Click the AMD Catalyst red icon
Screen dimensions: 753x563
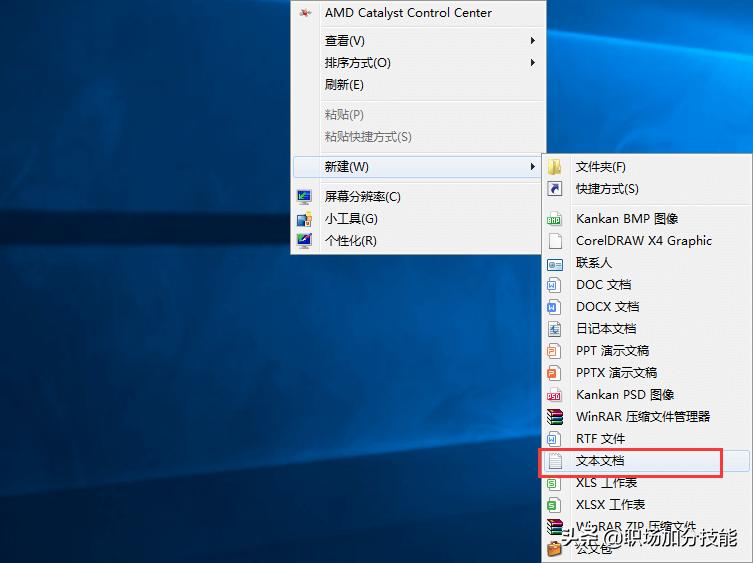[305, 13]
